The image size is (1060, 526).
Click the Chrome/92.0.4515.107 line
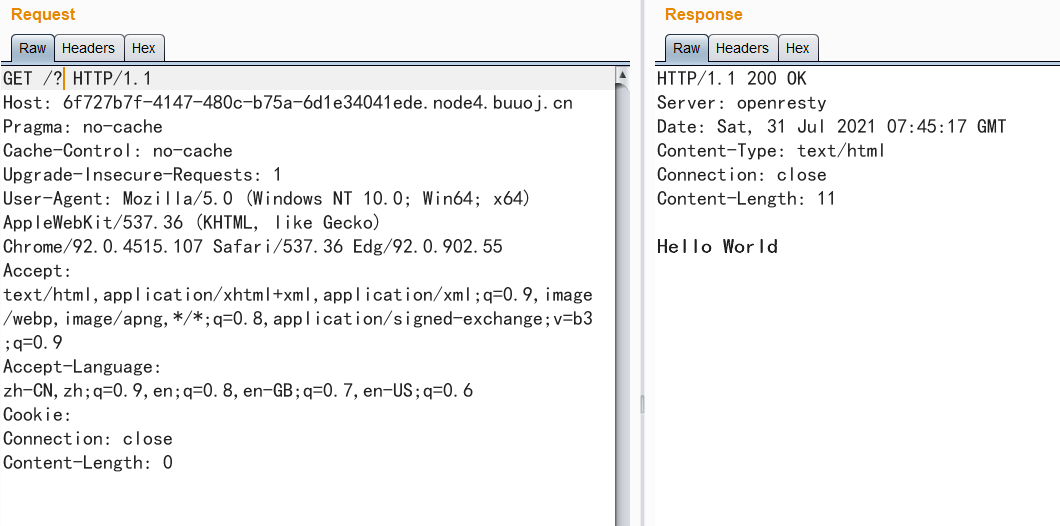pyautogui.click(x=253, y=247)
